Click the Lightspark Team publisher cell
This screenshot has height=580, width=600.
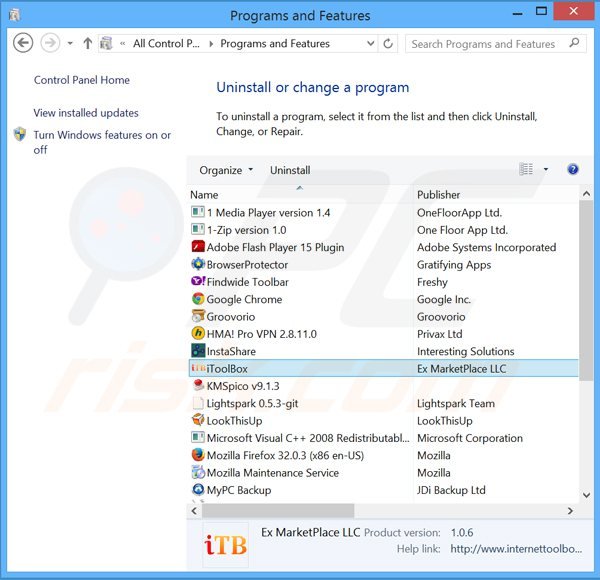tap(456, 403)
